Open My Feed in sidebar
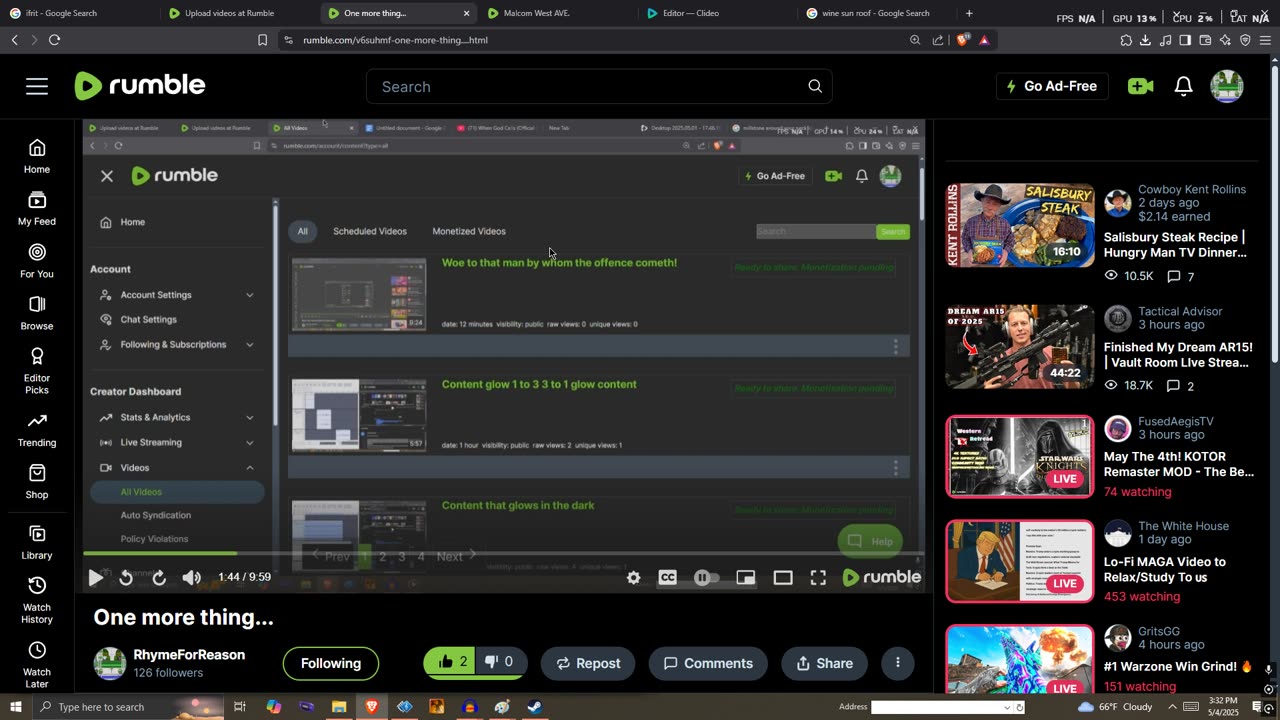The image size is (1280, 720). (37, 209)
